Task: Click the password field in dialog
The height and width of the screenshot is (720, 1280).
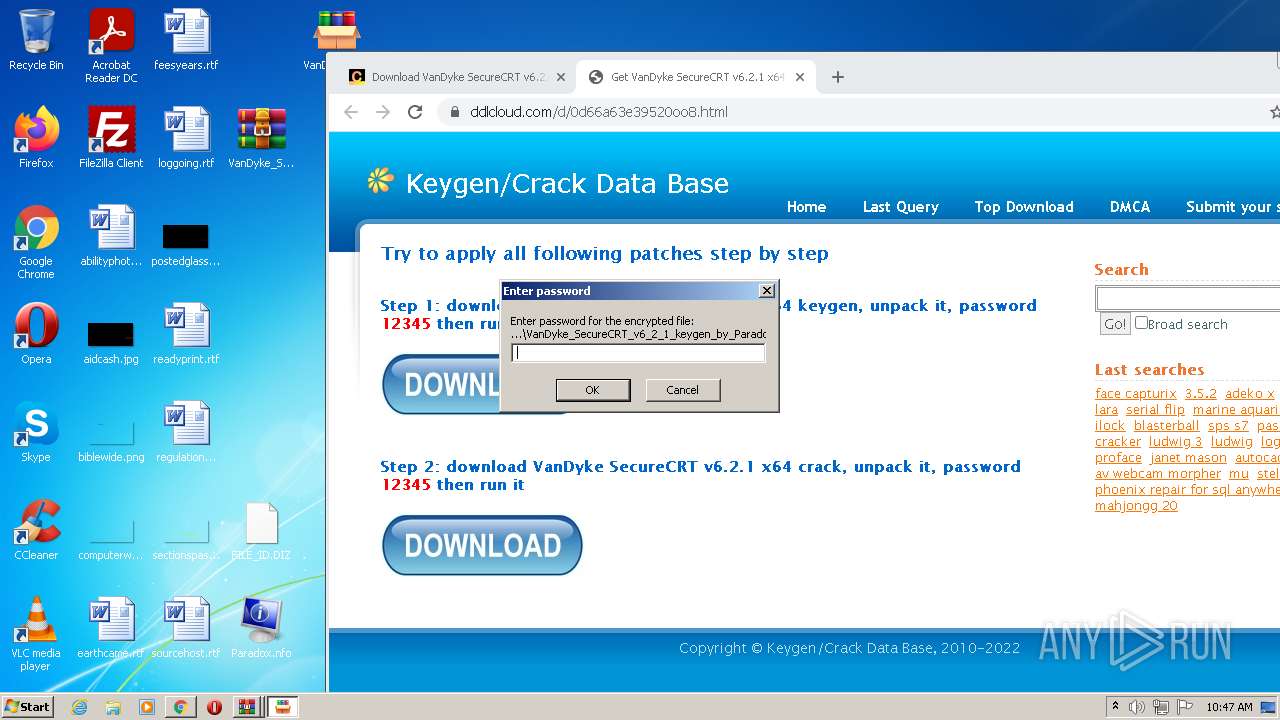Action: (638, 353)
